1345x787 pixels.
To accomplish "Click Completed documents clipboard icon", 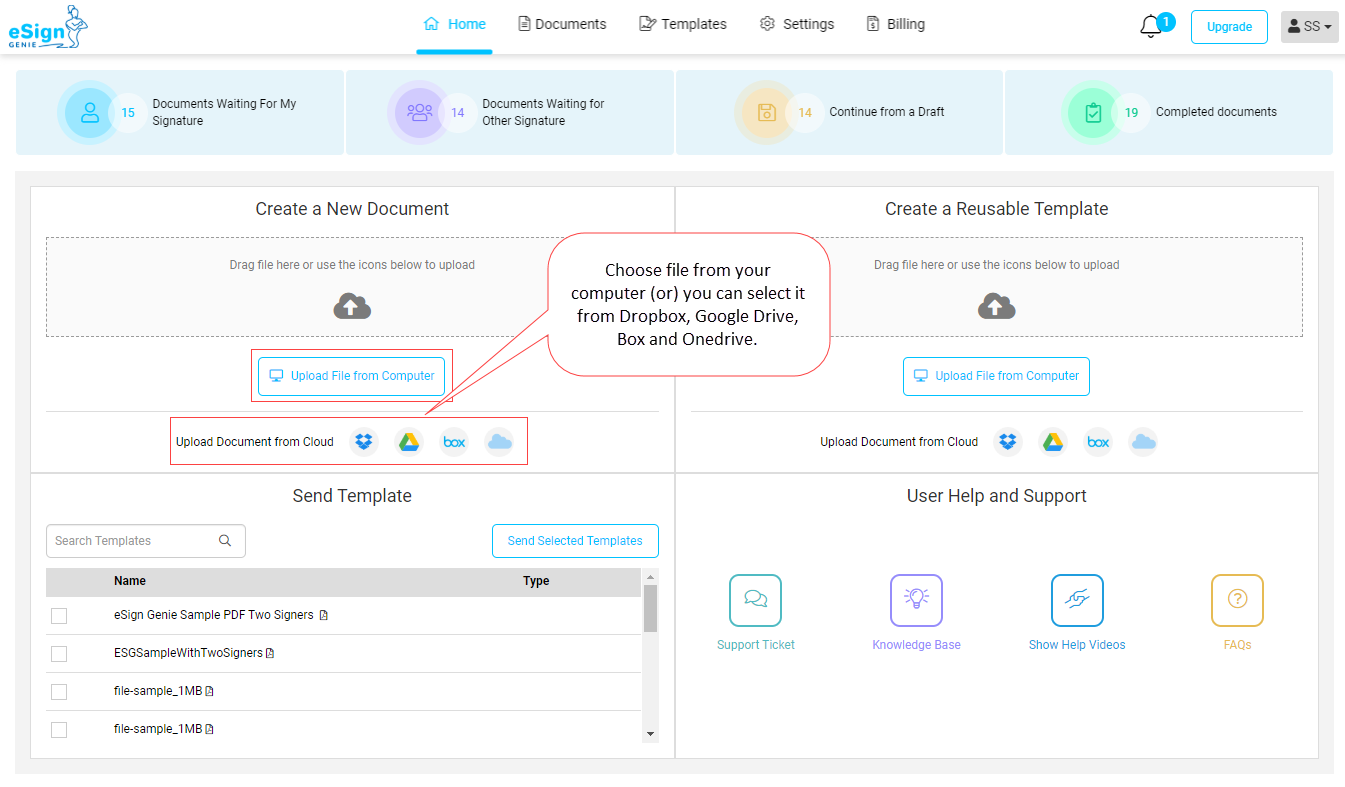I will (1094, 112).
